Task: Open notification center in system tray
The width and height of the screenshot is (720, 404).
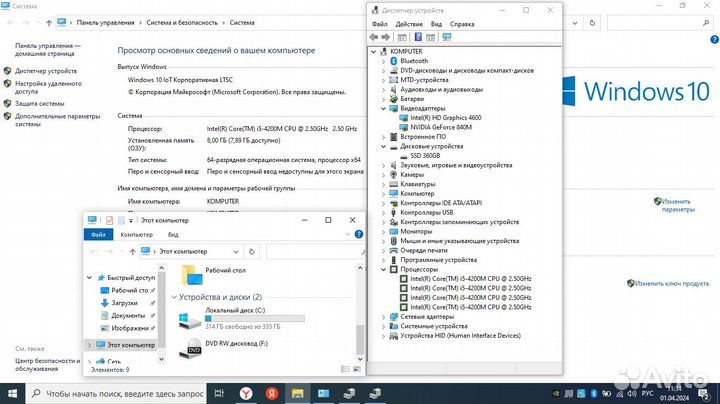Action: (x=704, y=393)
